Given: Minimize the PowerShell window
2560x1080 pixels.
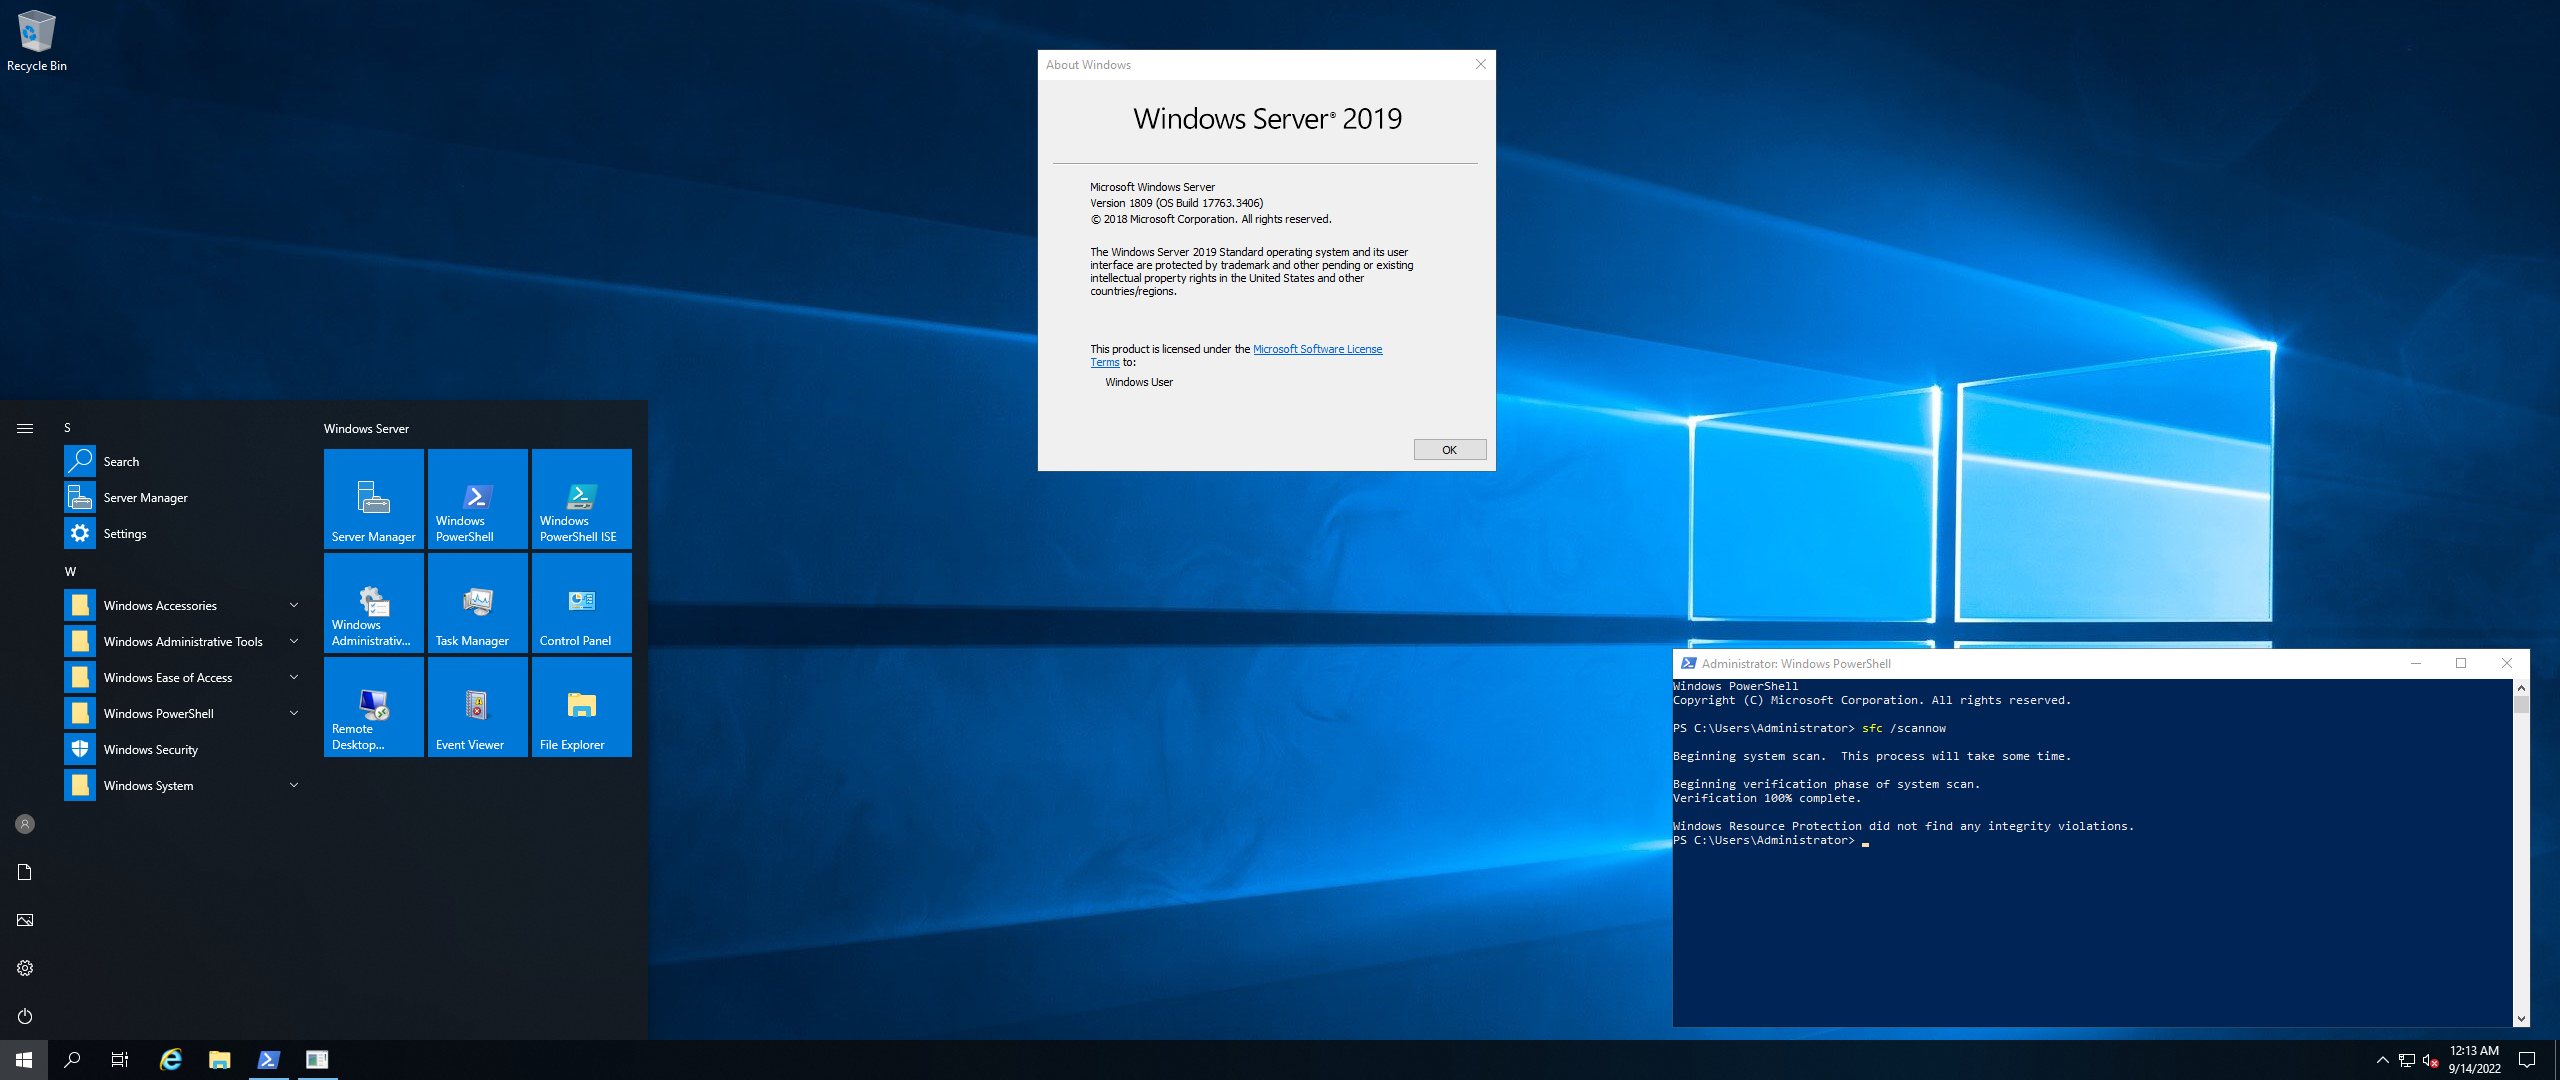Looking at the screenshot, I should pos(2416,663).
